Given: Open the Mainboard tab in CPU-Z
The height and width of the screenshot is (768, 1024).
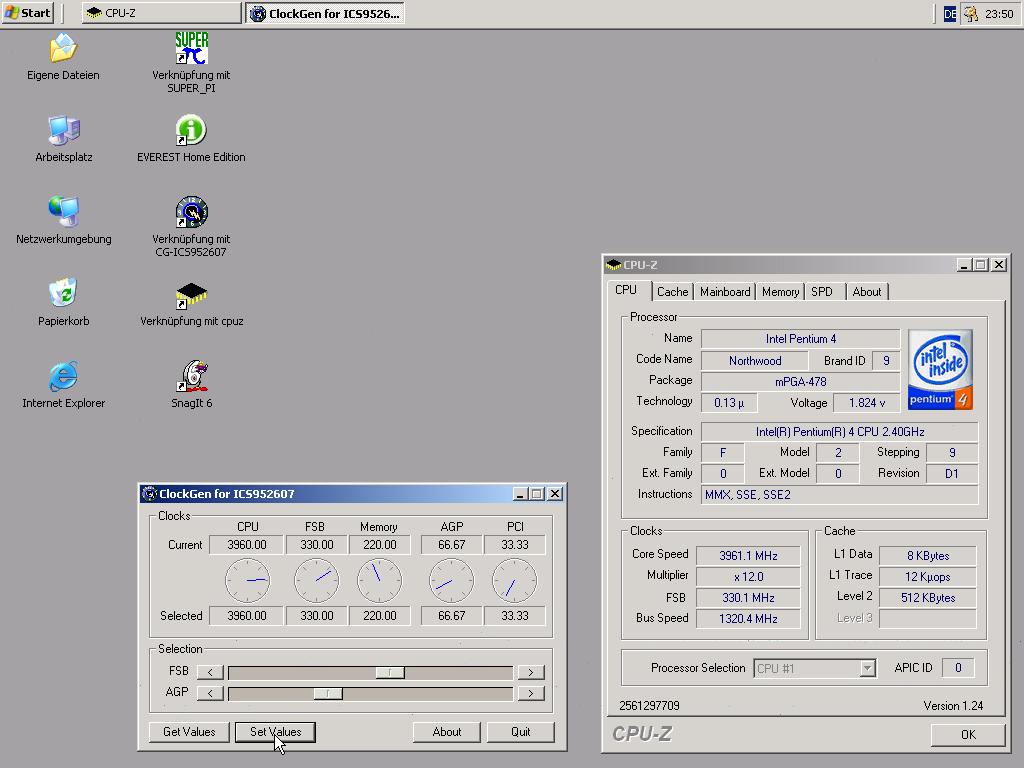Looking at the screenshot, I should 725,292.
